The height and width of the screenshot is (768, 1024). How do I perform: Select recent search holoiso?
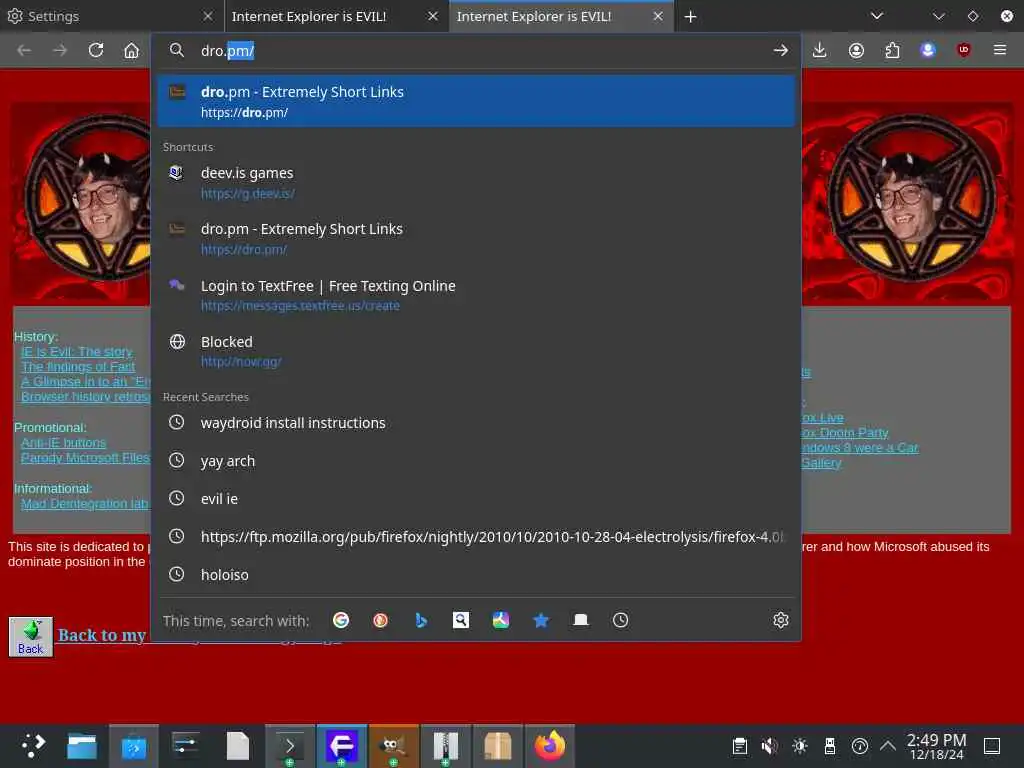pyautogui.click(x=476, y=575)
